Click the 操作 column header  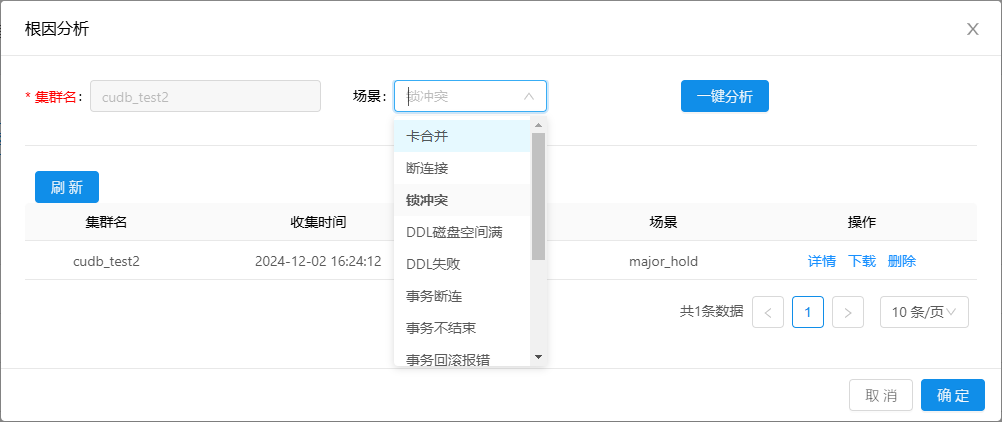click(x=861, y=222)
